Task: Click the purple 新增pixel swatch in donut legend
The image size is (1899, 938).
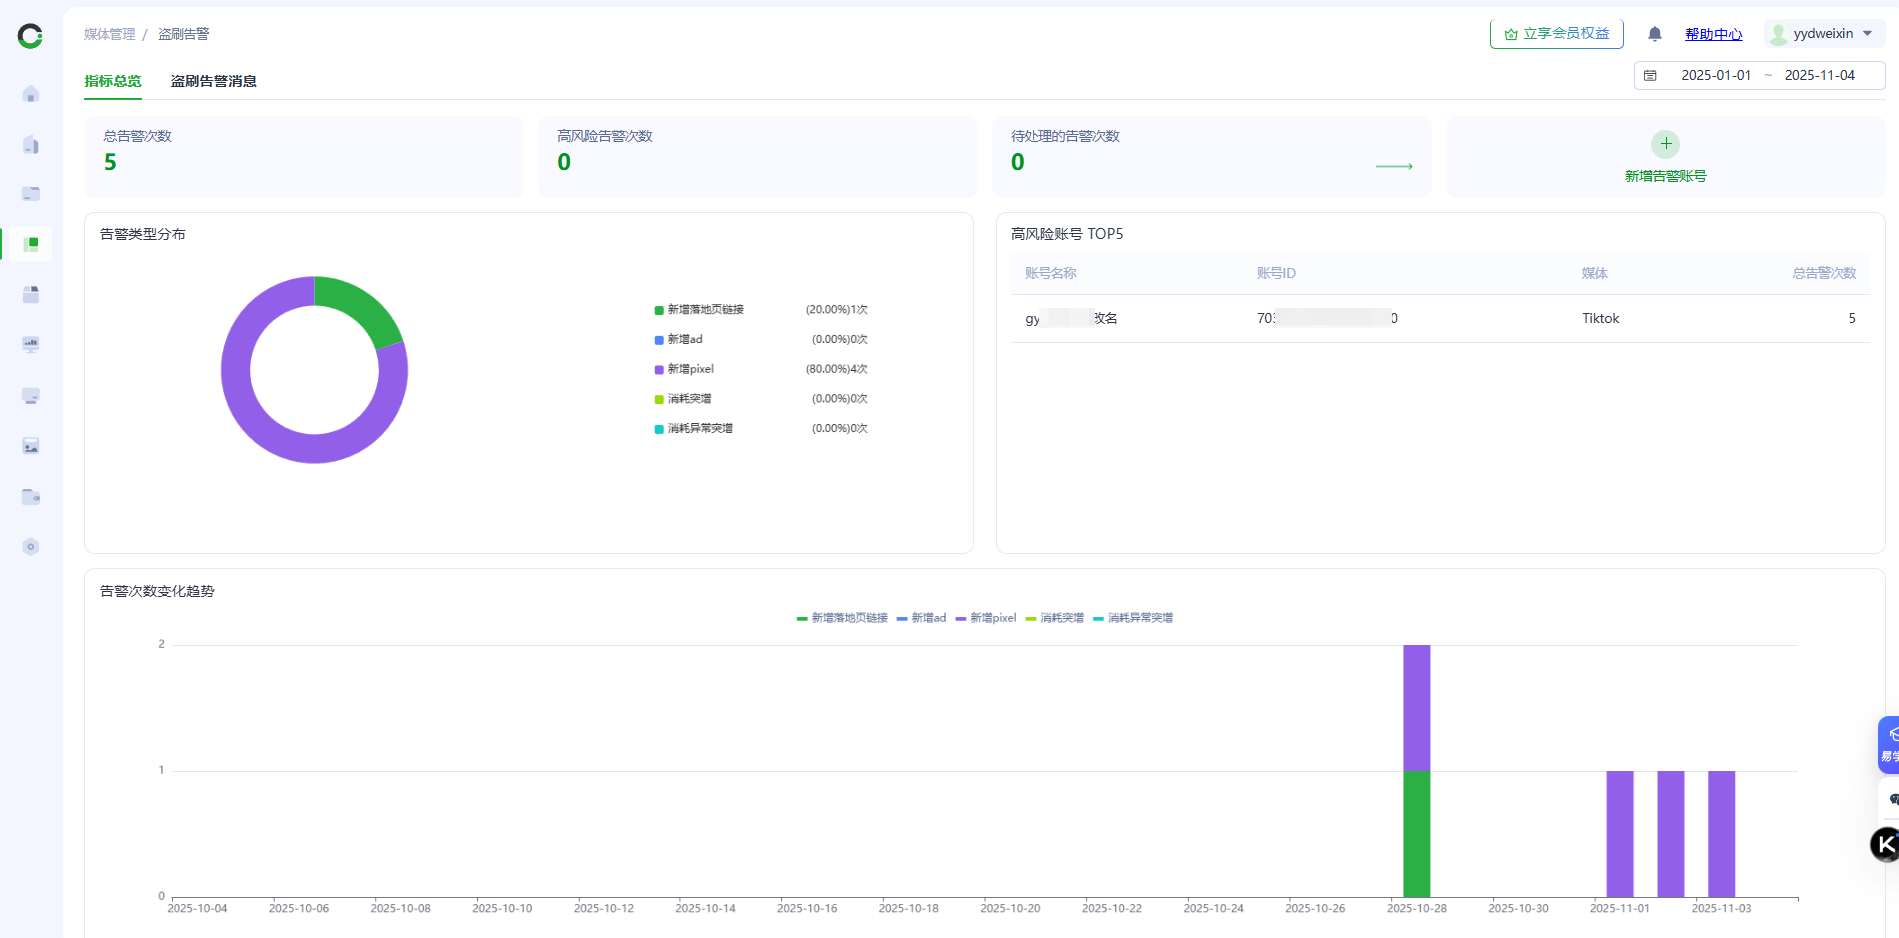Action: pyautogui.click(x=659, y=370)
